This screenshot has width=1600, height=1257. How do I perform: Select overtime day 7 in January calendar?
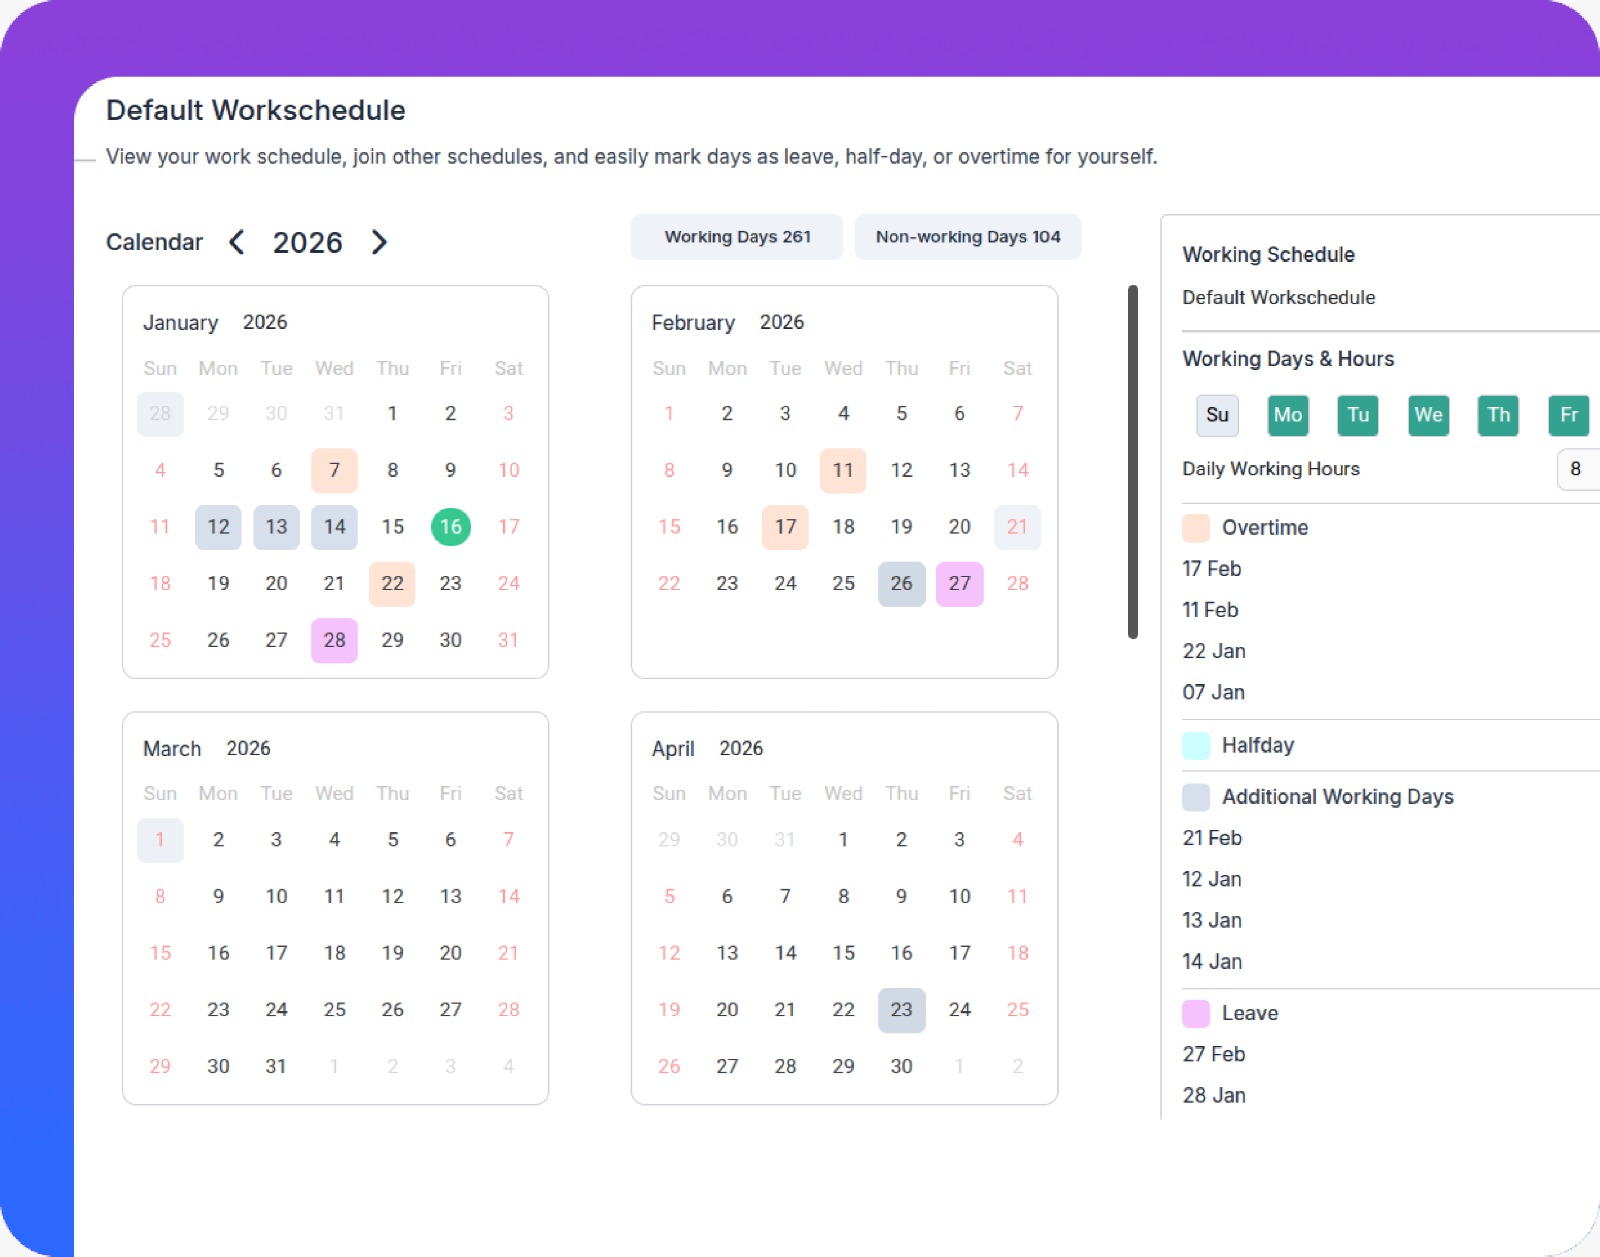tap(334, 470)
